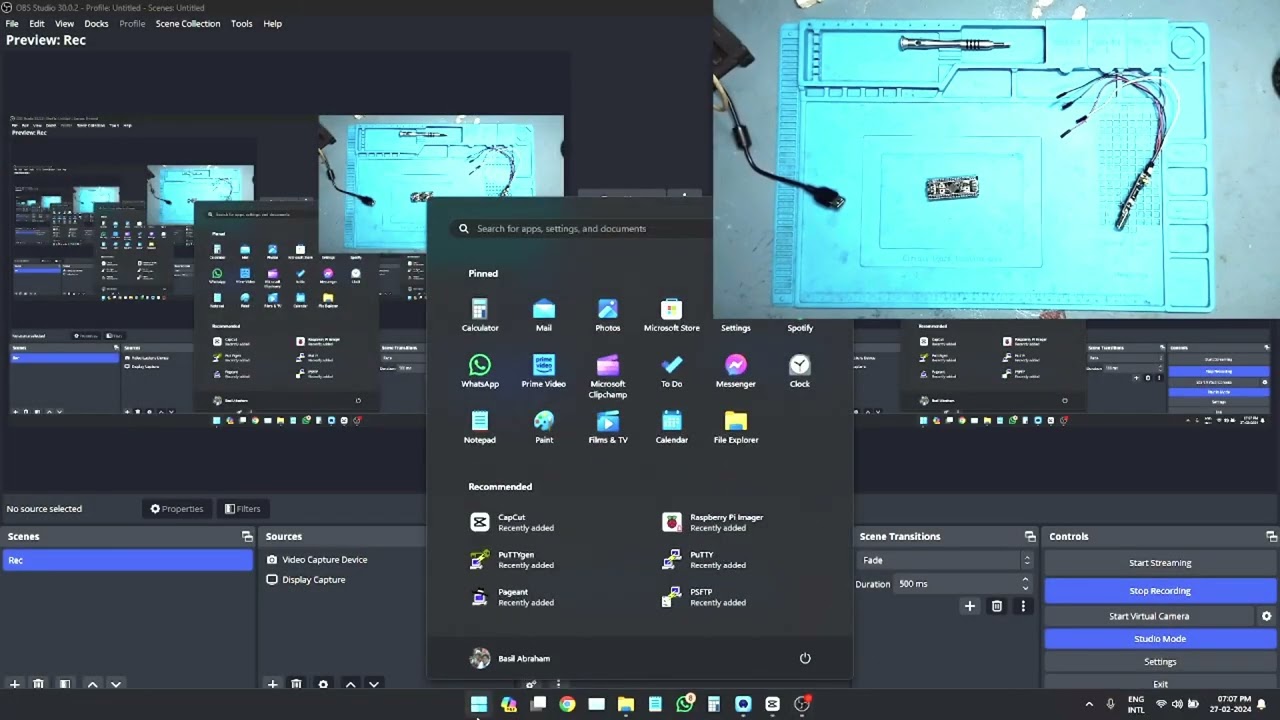Open Paint from pinned apps
1280x720 pixels.
(x=544, y=427)
